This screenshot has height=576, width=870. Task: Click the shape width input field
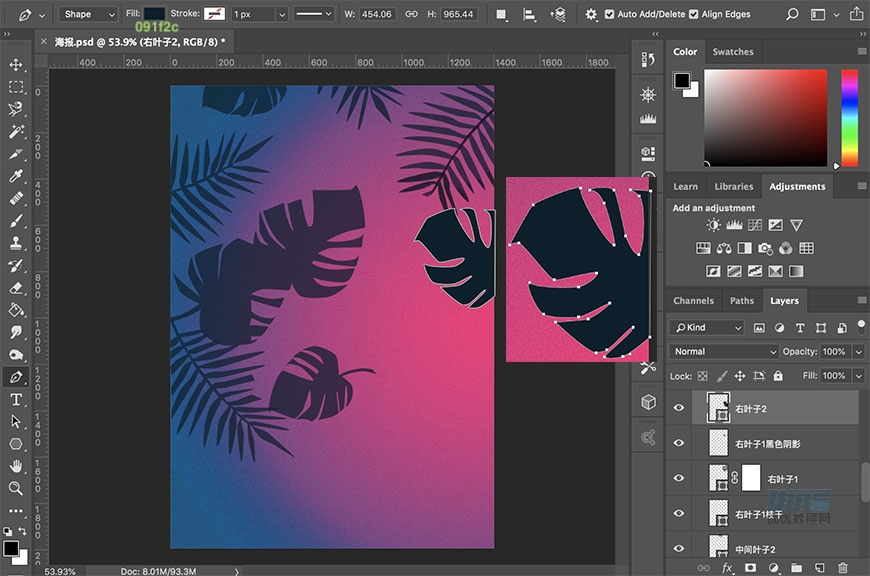(x=376, y=15)
